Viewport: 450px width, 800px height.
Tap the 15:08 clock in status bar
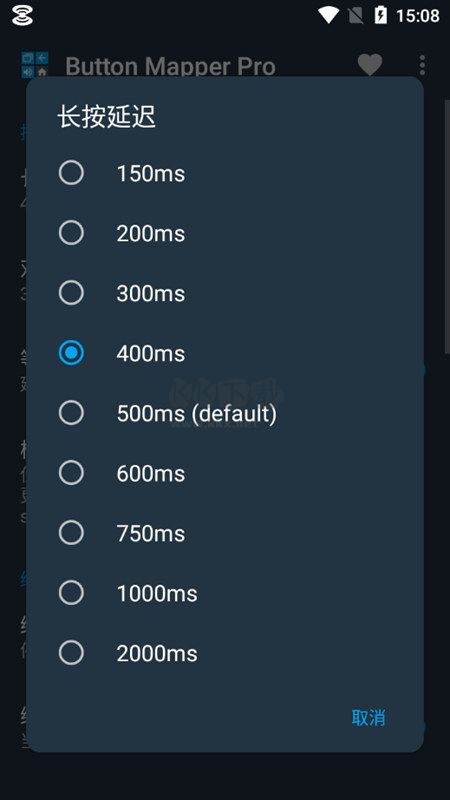click(x=418, y=16)
